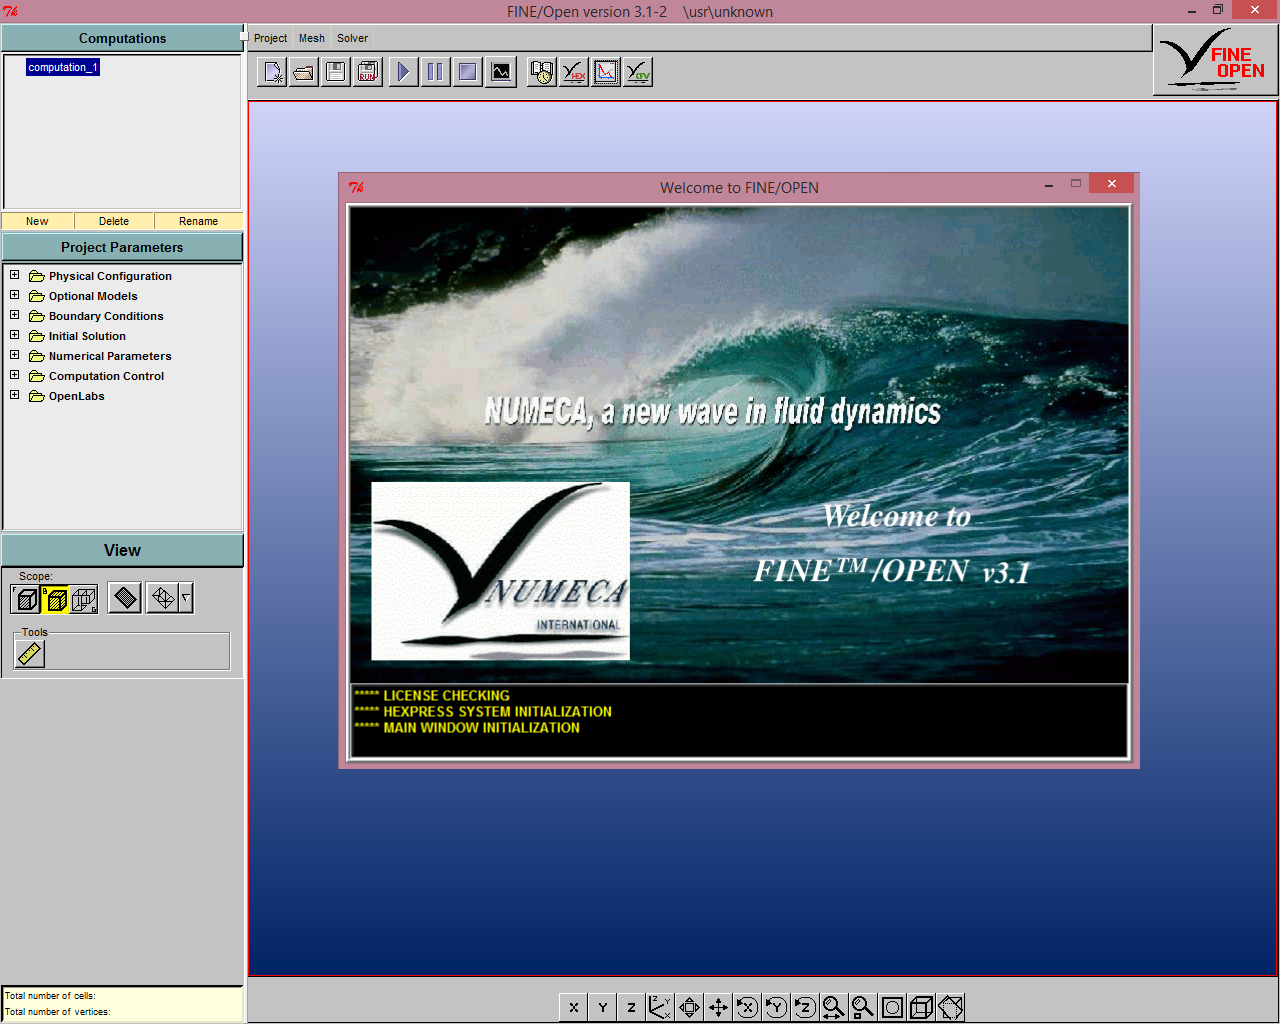Select Numerical Parameters label

coord(110,356)
